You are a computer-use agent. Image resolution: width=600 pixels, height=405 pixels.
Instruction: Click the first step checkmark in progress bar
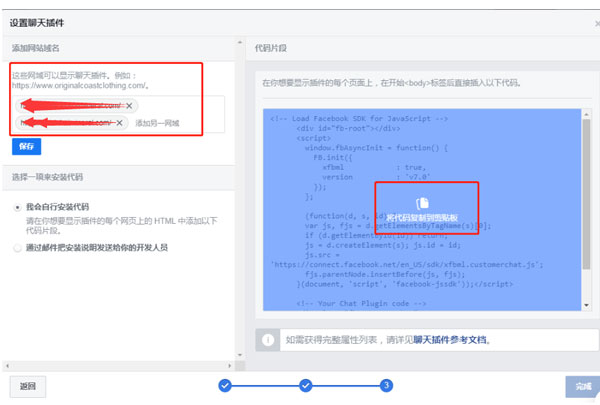[225, 385]
